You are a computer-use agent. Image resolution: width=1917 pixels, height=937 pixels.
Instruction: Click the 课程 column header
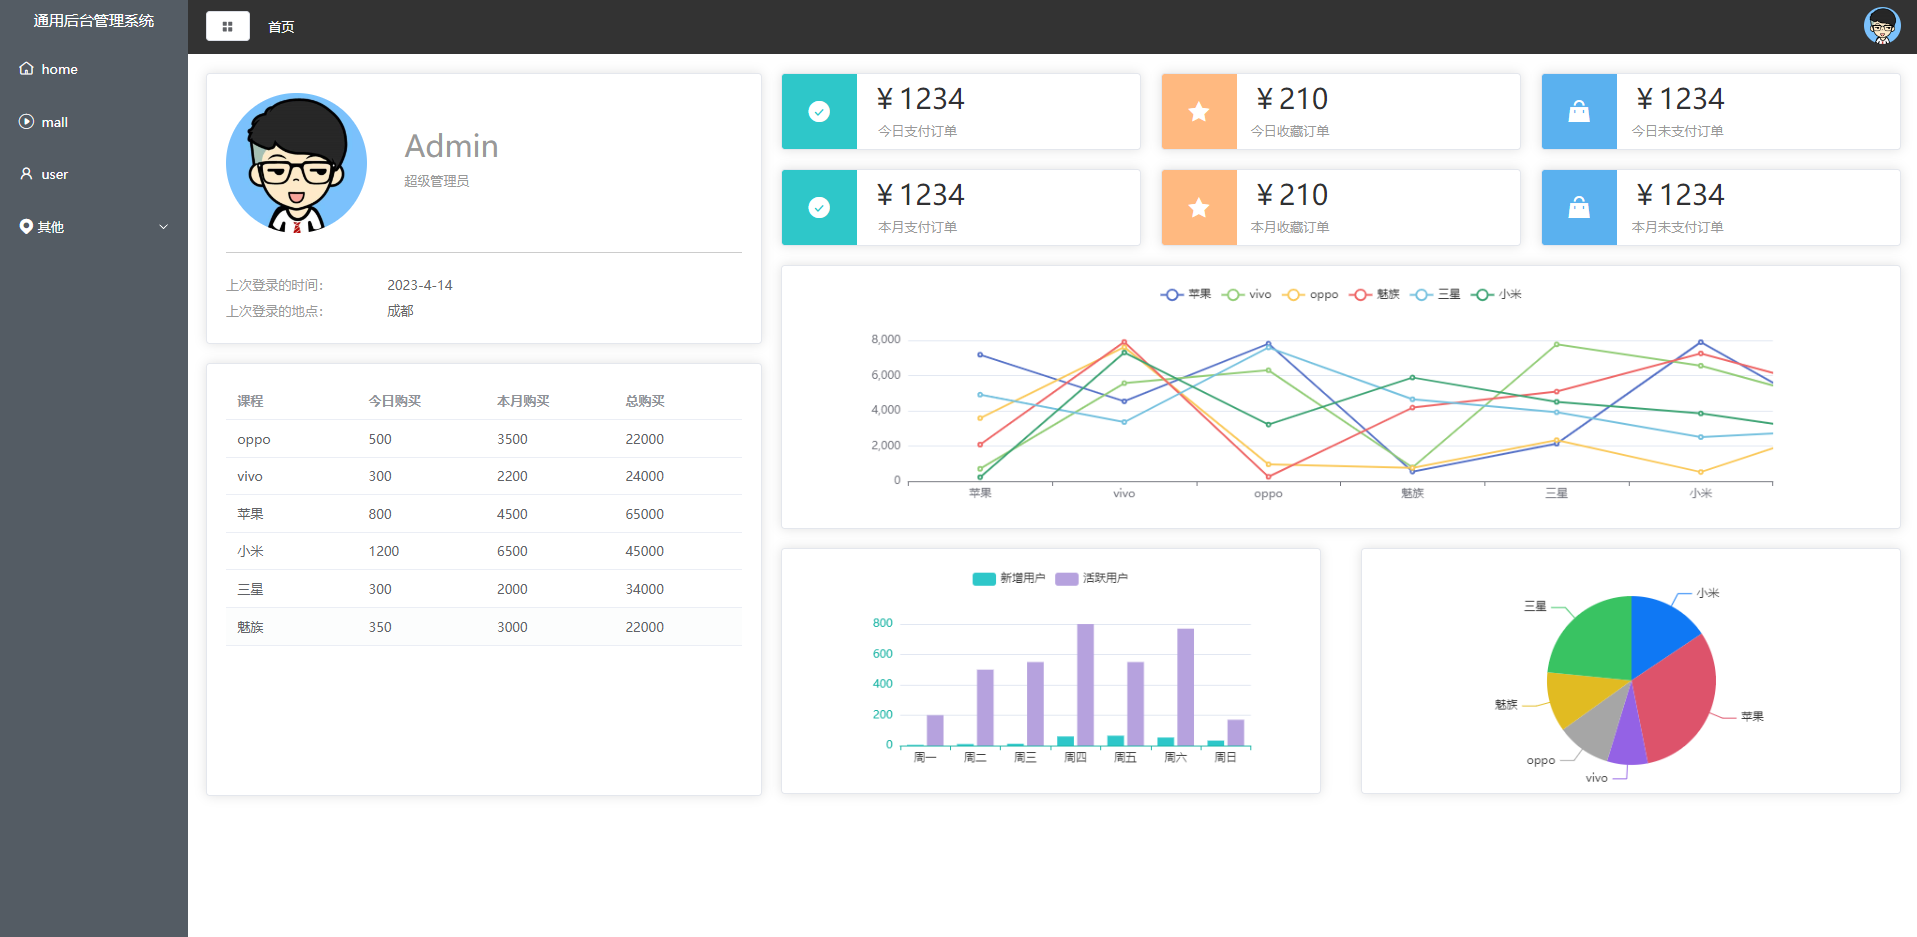250,401
